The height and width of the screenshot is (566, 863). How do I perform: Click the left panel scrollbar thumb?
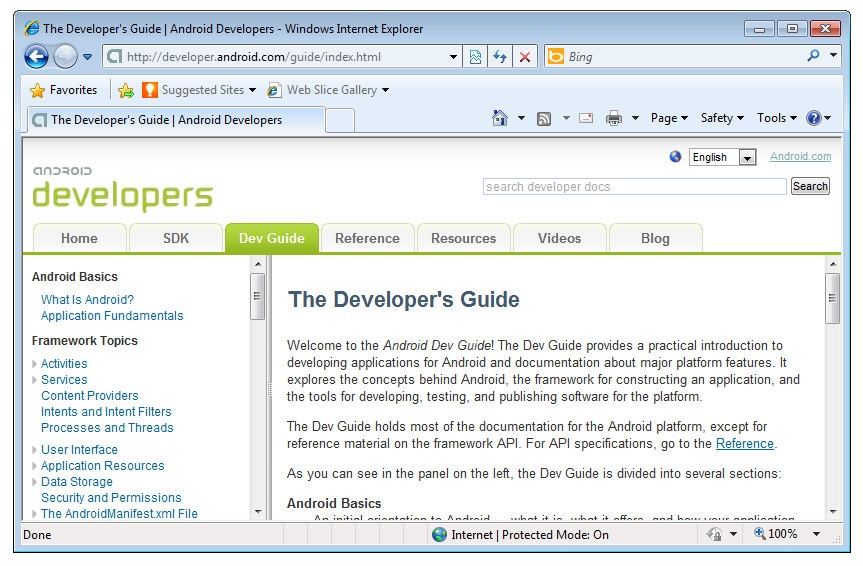click(x=258, y=296)
